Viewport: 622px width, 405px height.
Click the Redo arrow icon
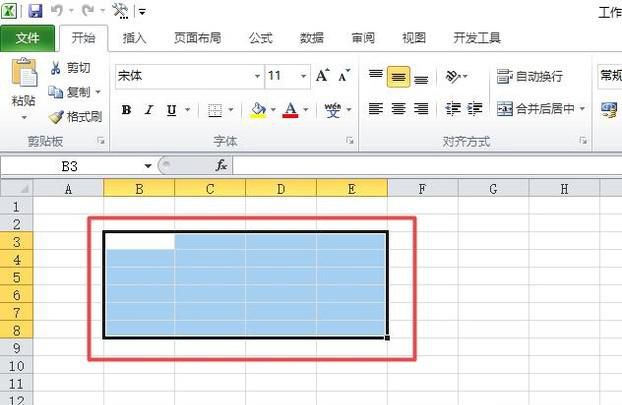(x=87, y=11)
